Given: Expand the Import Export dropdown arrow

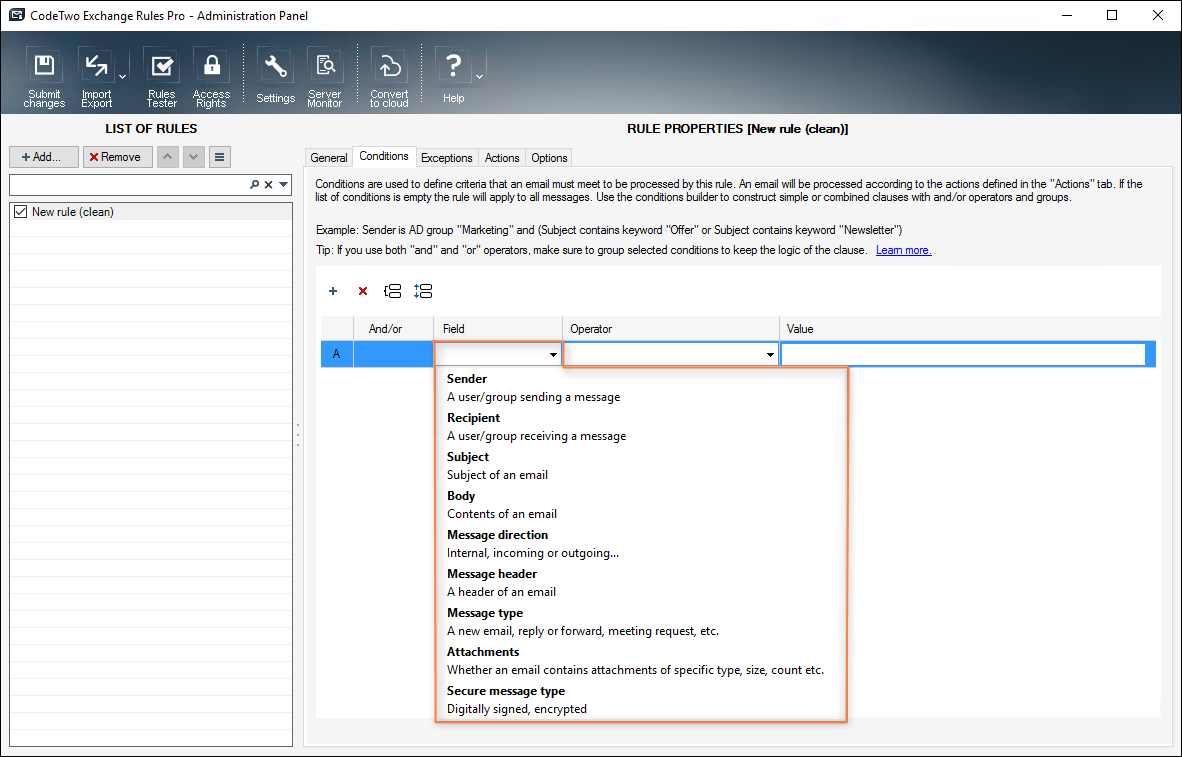Looking at the screenshot, I should [x=122, y=77].
